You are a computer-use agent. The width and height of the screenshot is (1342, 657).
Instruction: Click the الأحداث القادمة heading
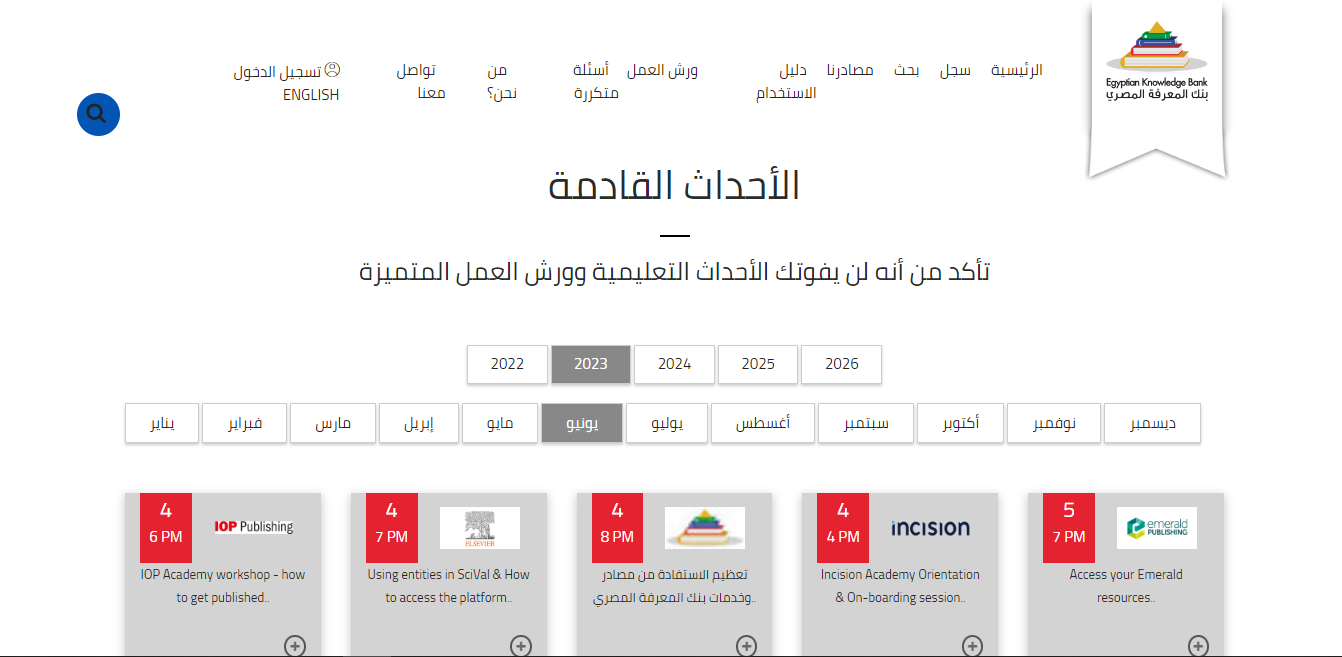click(x=675, y=186)
